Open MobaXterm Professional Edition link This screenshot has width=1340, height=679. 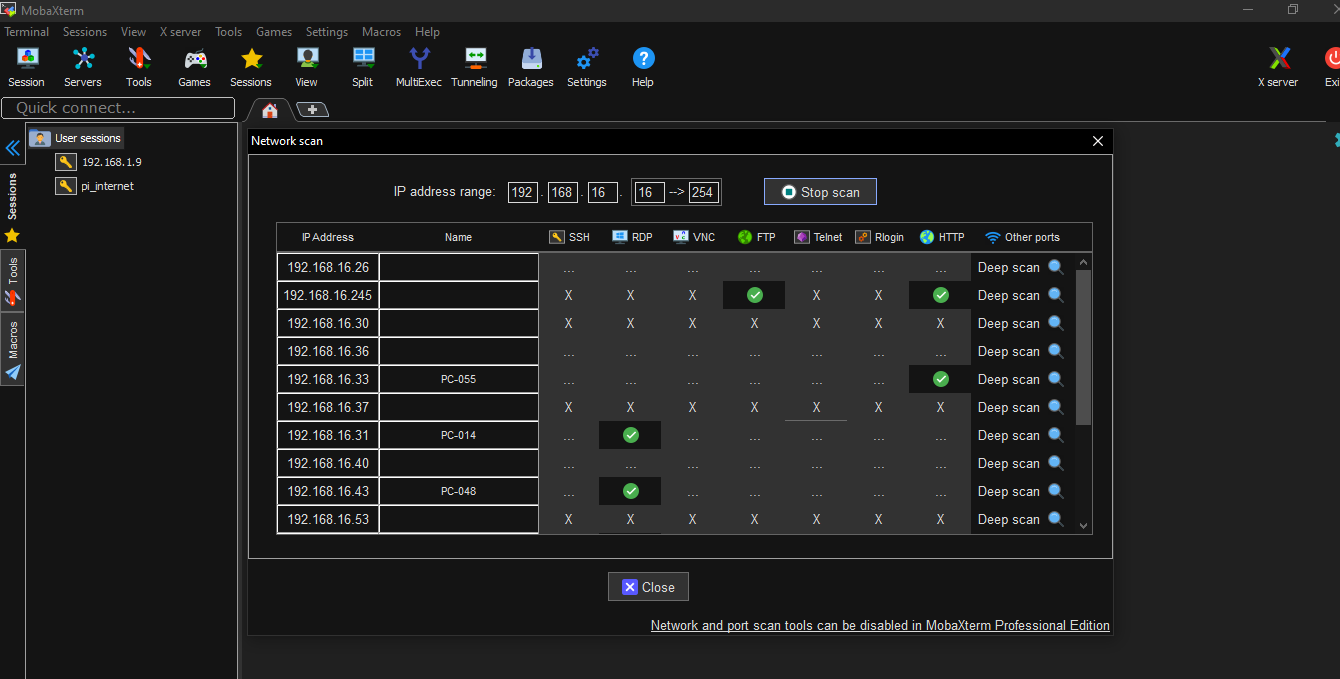[880, 625]
